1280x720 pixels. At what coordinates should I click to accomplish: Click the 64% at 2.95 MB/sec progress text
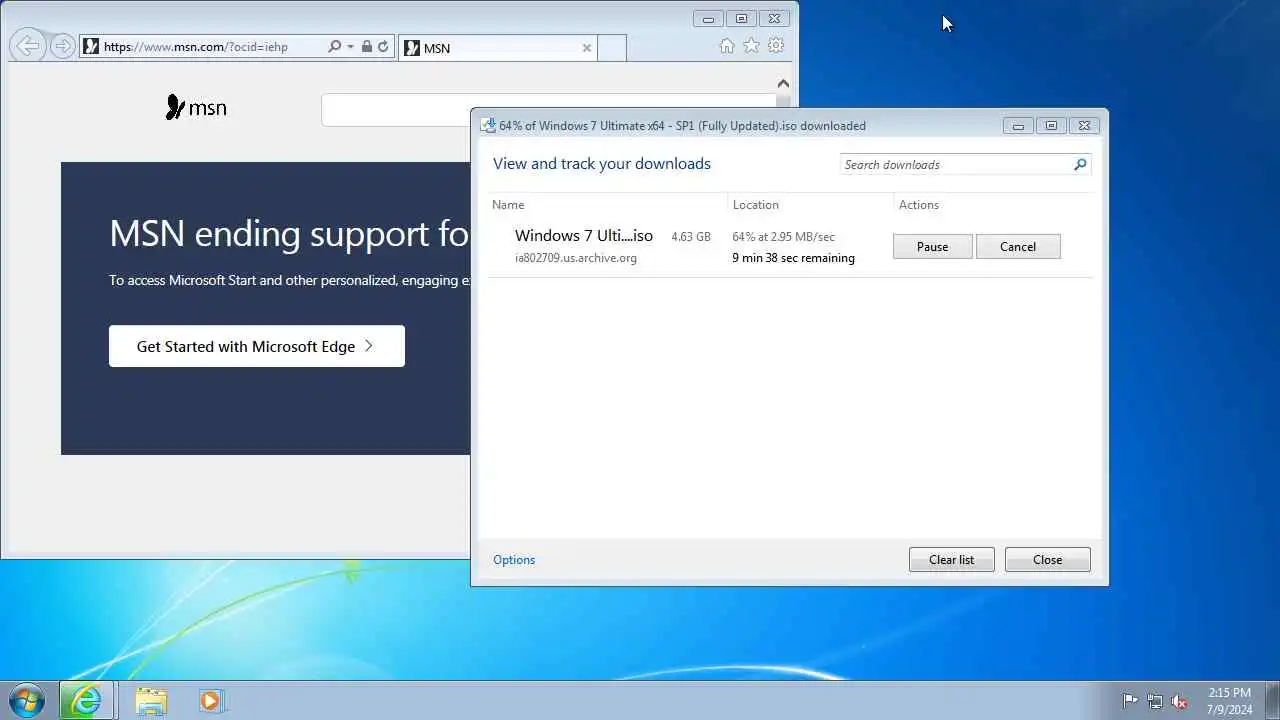783,237
